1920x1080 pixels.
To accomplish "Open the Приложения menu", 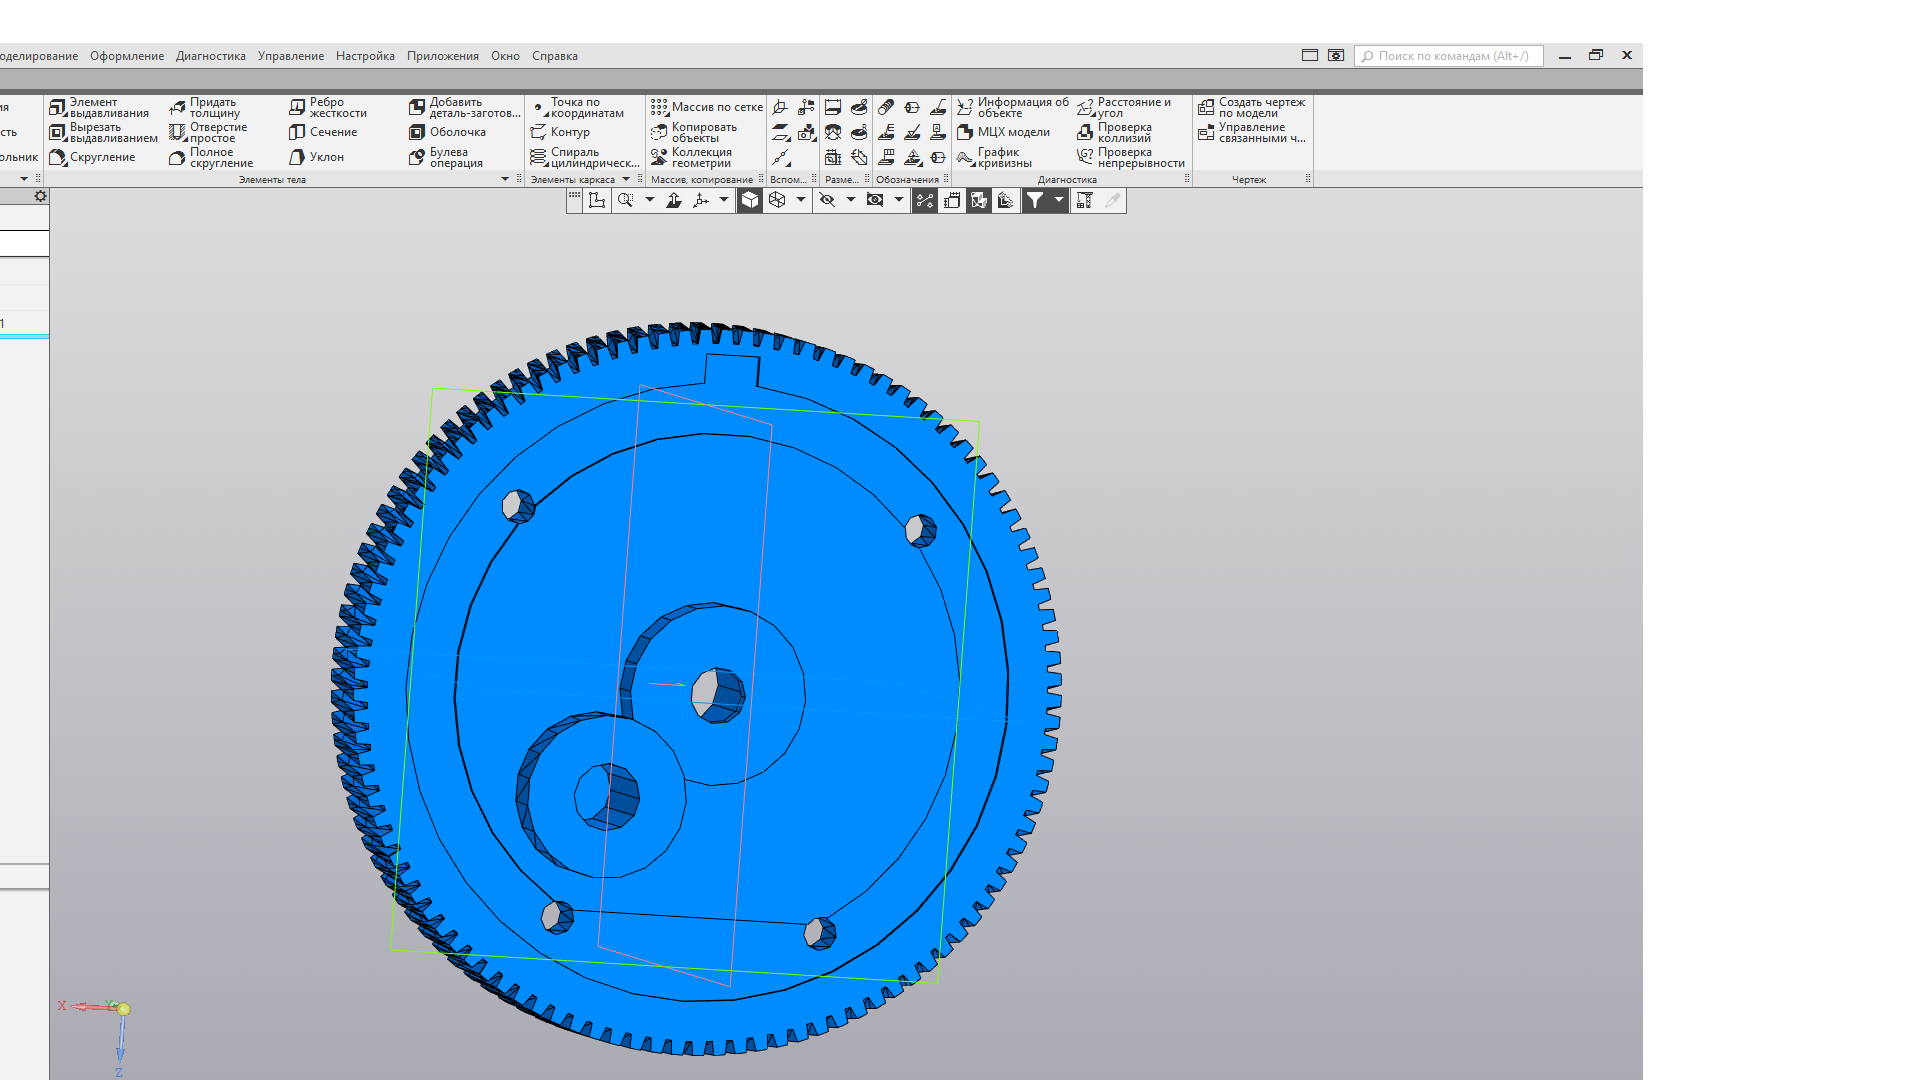I will pos(443,56).
